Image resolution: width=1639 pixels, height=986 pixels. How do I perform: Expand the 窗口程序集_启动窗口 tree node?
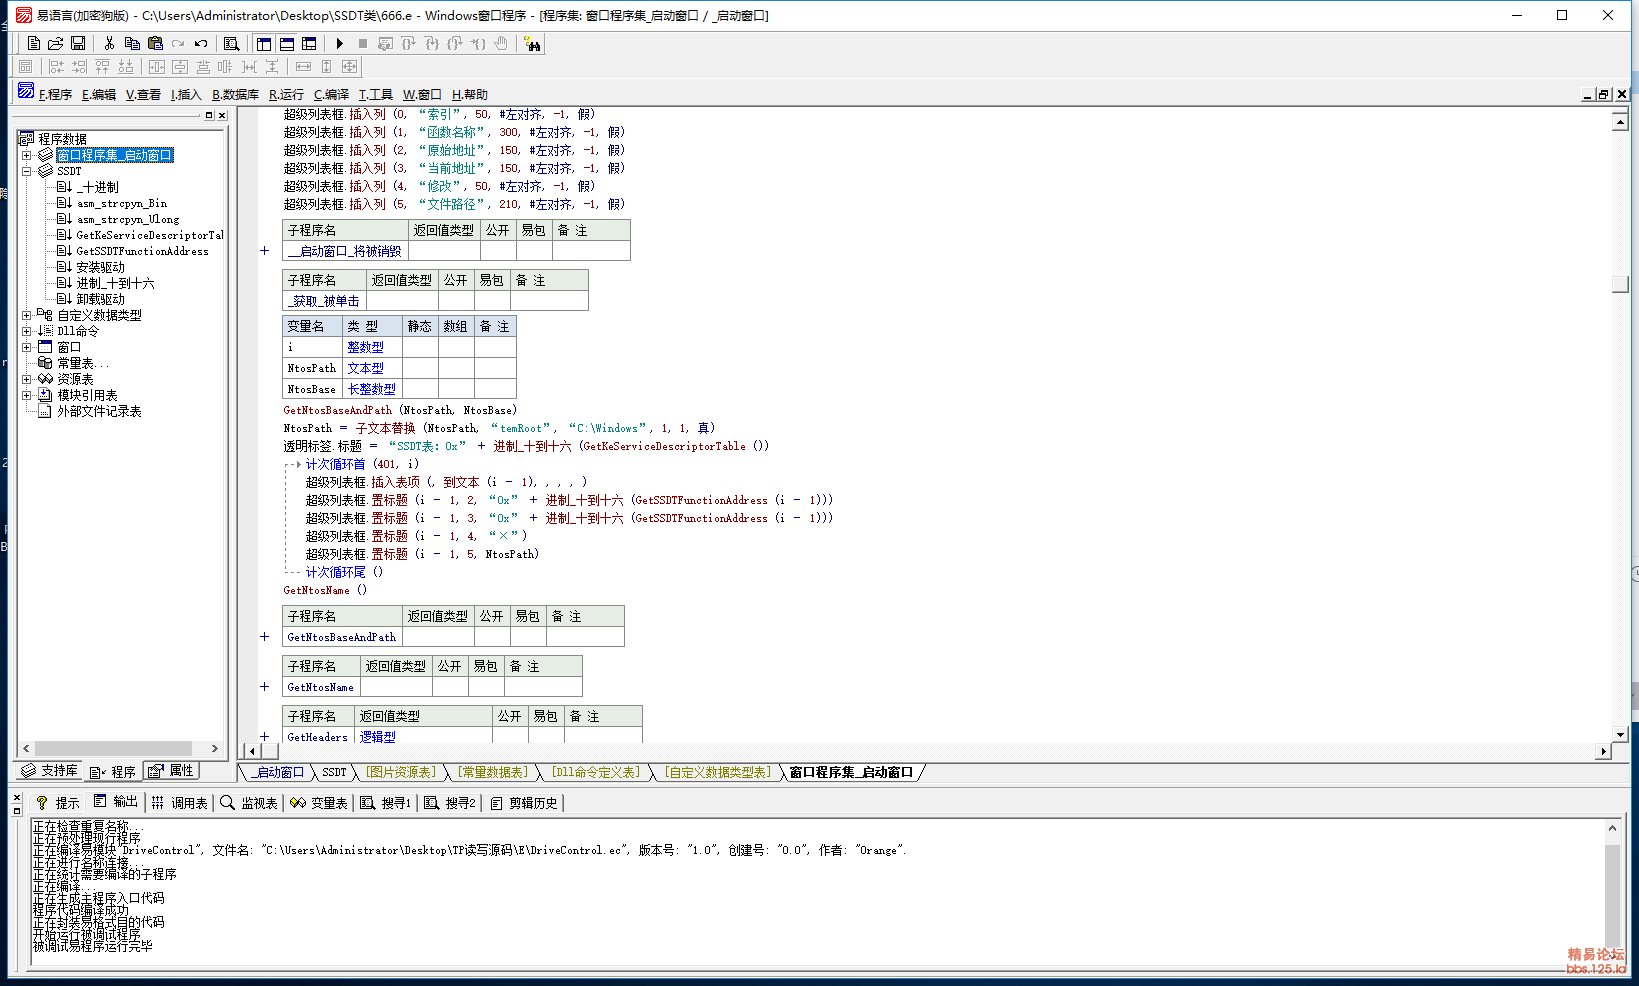click(x=27, y=155)
